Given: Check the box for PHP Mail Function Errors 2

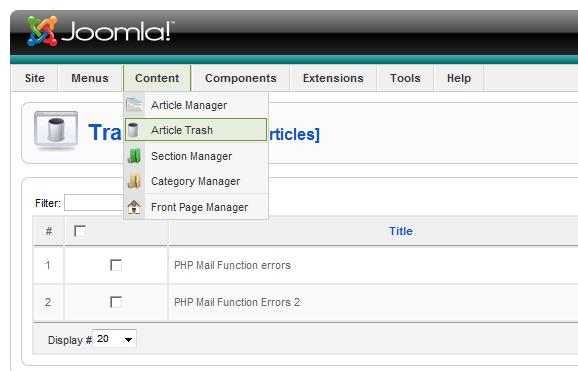Looking at the screenshot, I should point(116,302).
